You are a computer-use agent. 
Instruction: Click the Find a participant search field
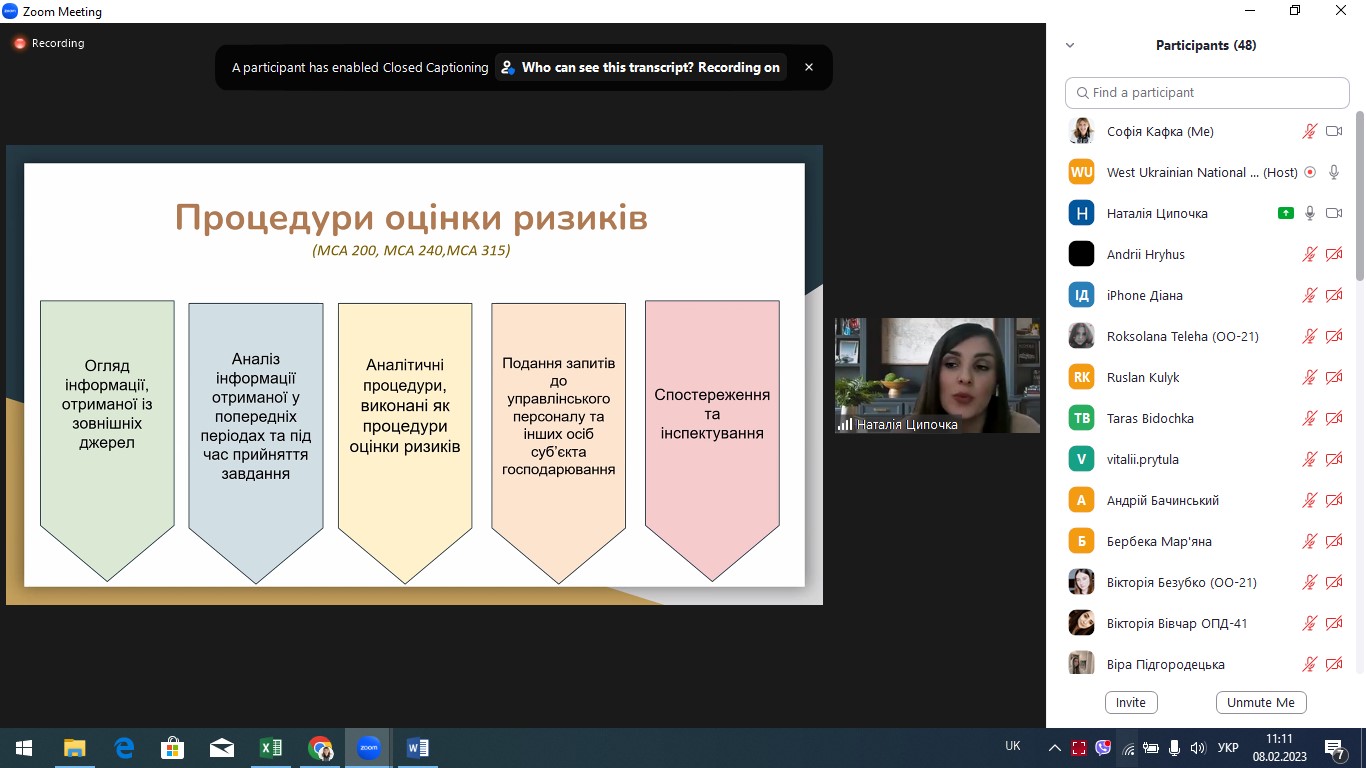coord(1206,92)
